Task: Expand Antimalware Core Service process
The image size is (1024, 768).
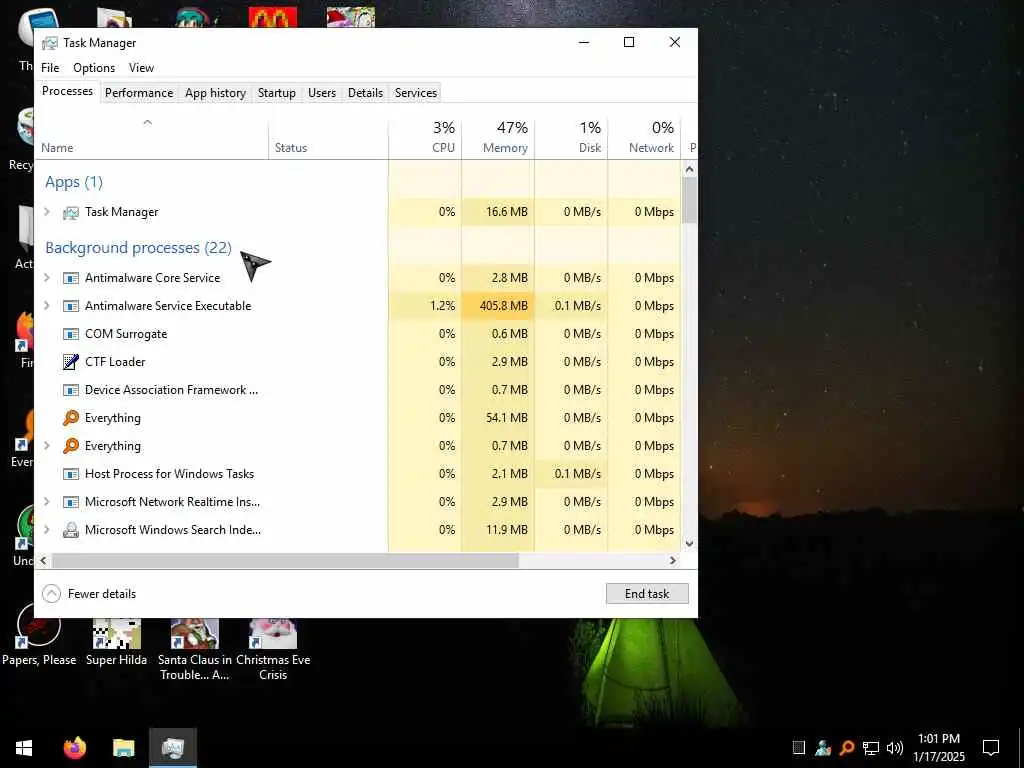Action: pos(46,278)
